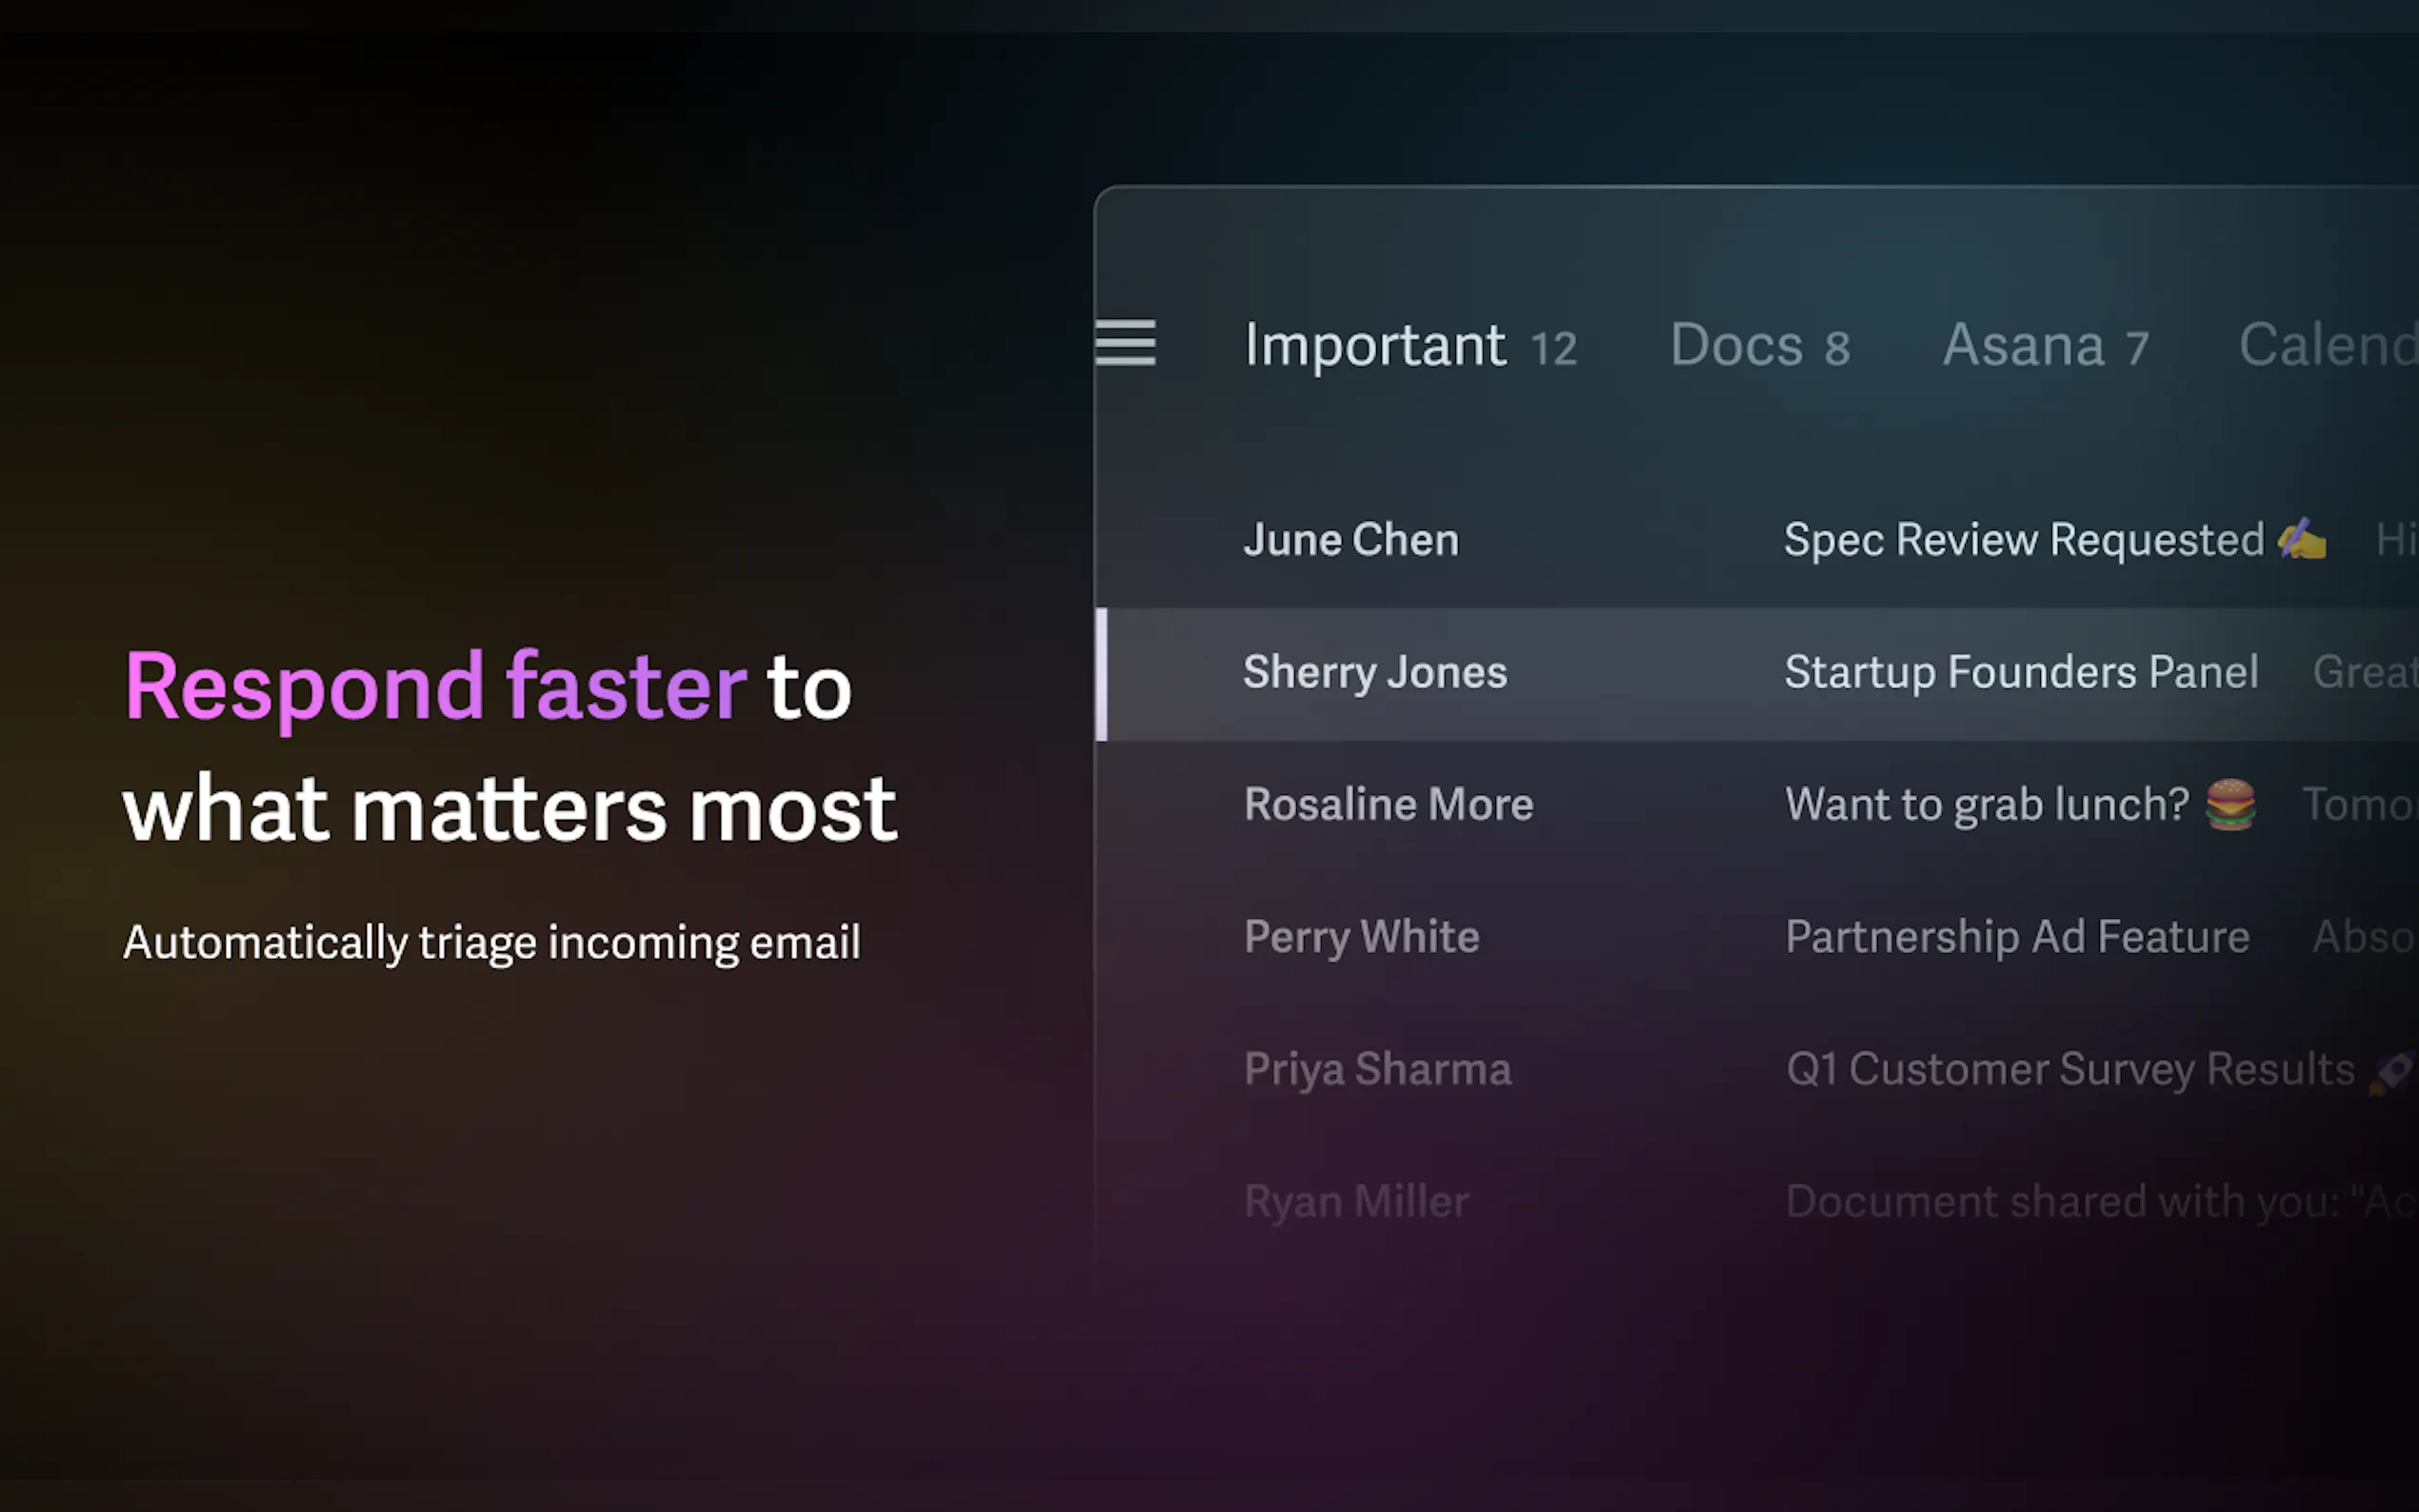The image size is (2419, 1512).
Task: Open Rosaline More's email
Action: (x=1388, y=804)
